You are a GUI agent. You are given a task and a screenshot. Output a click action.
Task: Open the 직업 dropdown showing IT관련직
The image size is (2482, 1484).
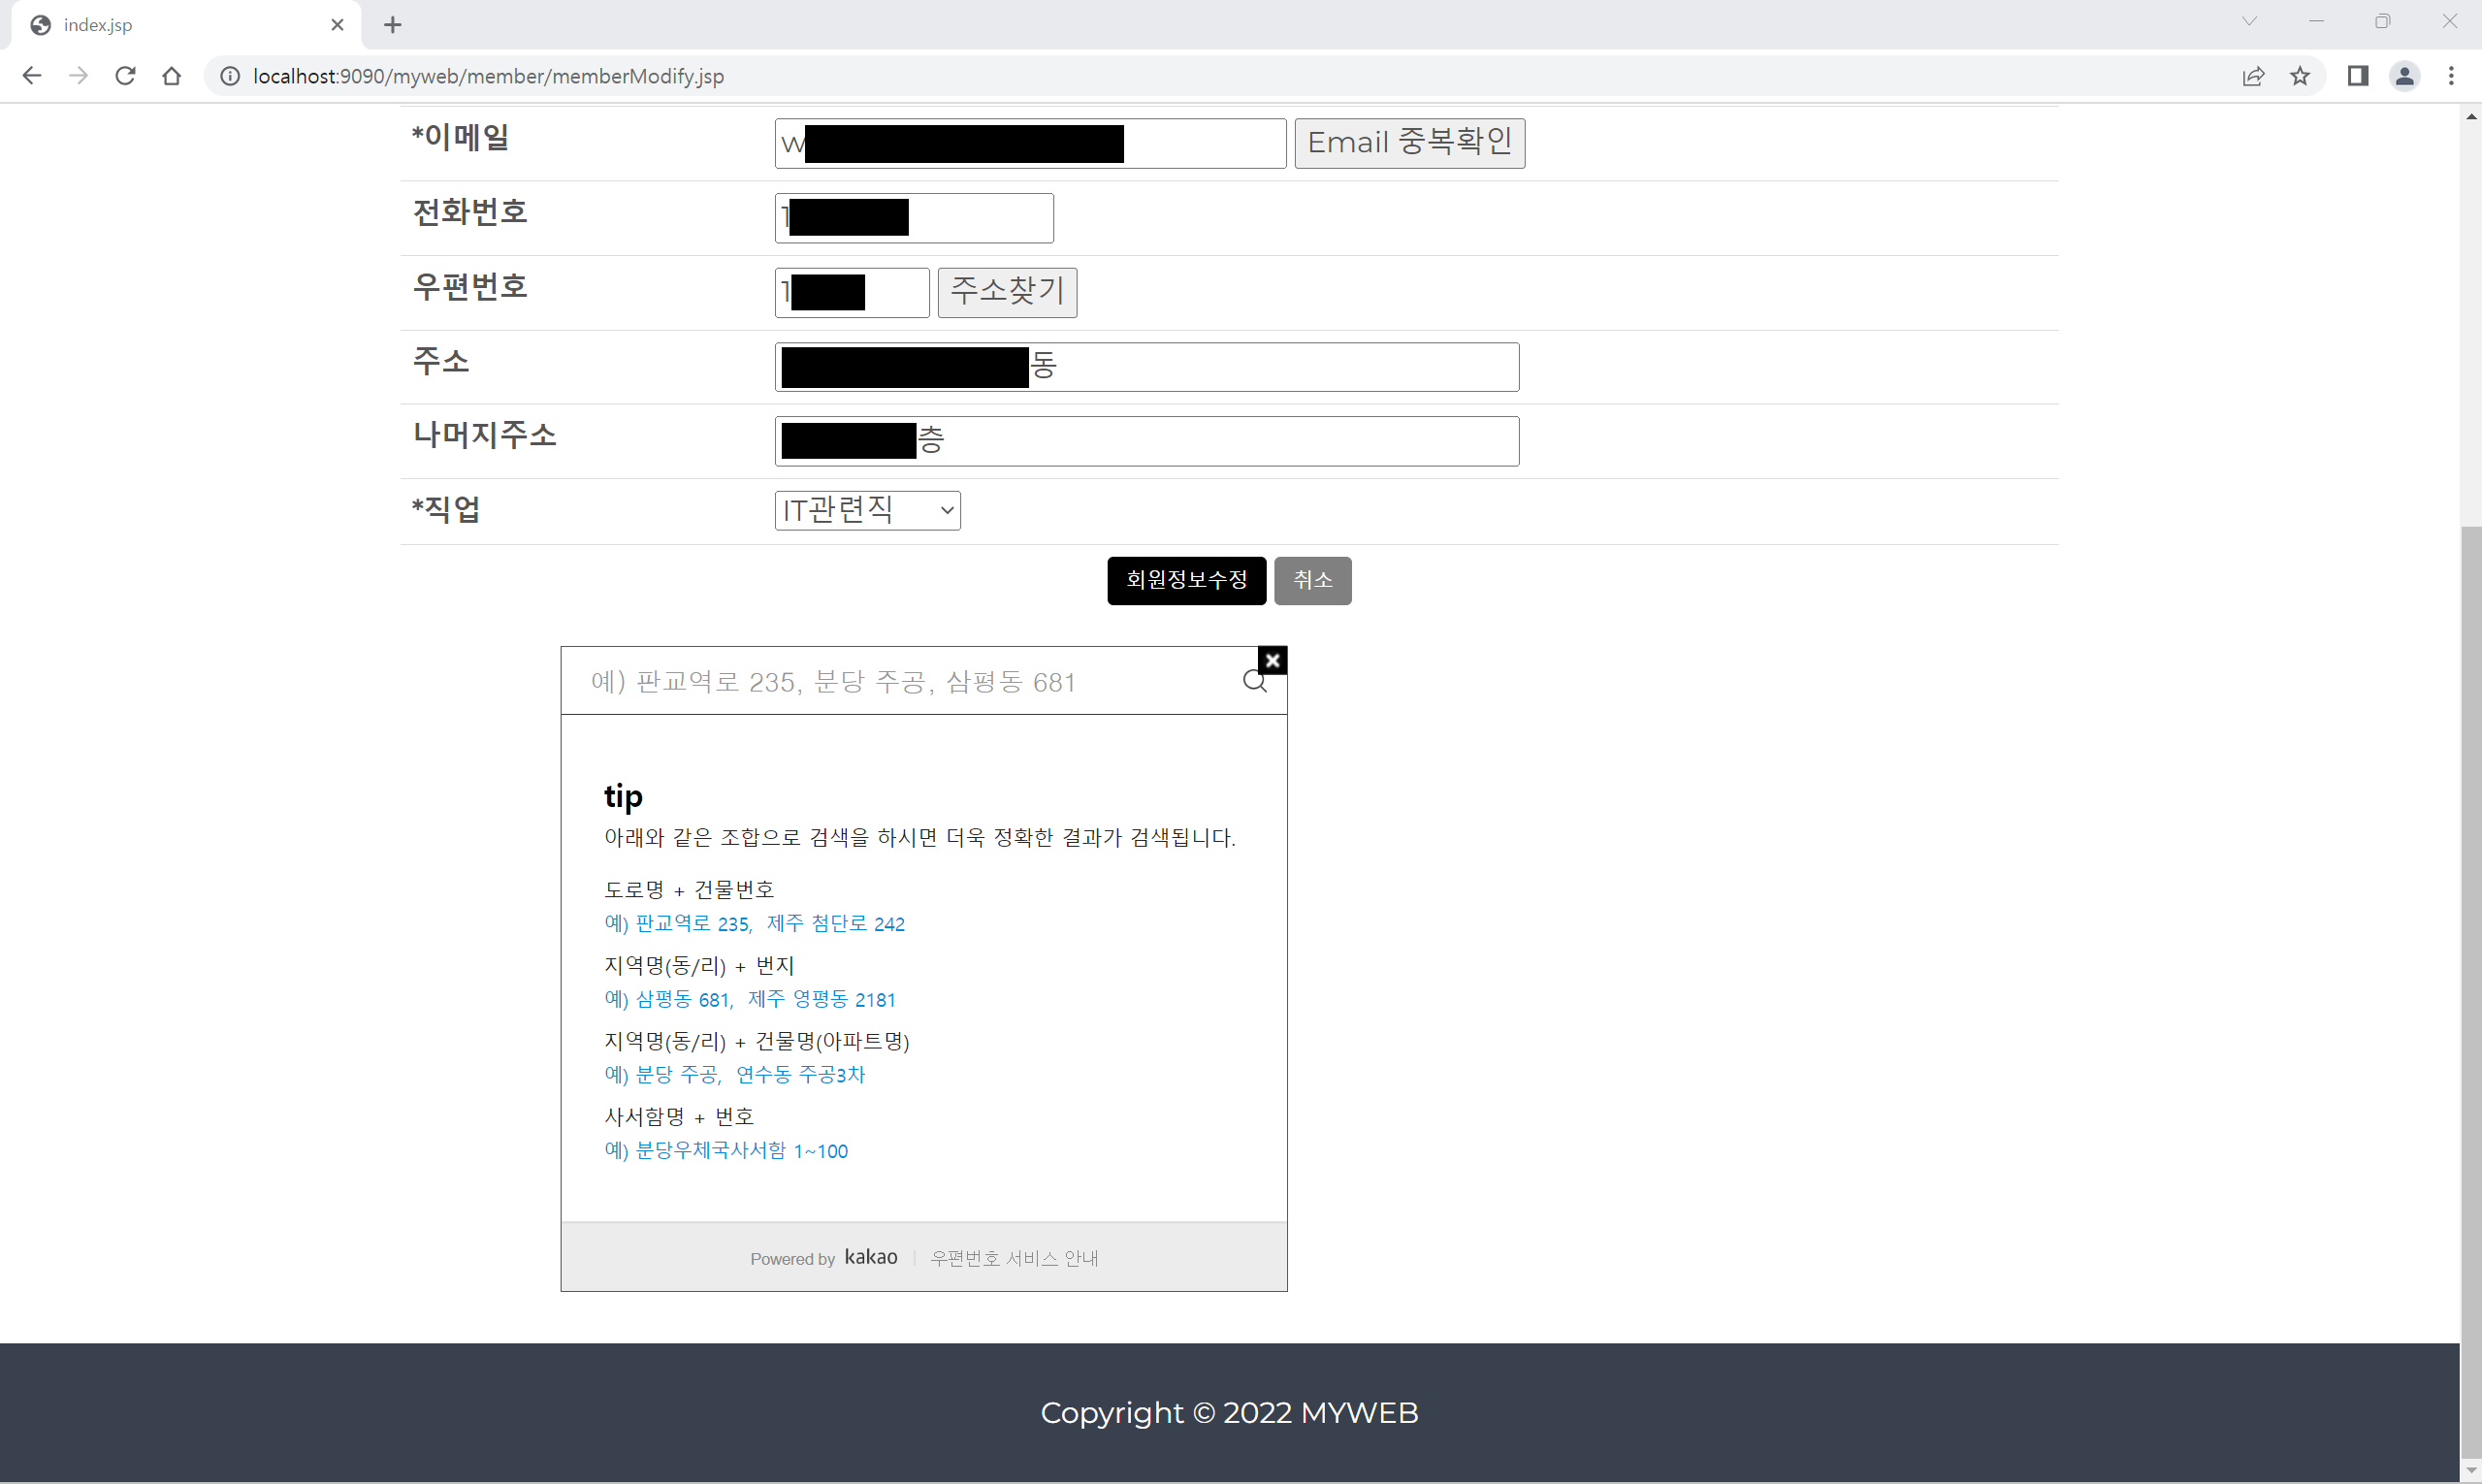[866, 510]
